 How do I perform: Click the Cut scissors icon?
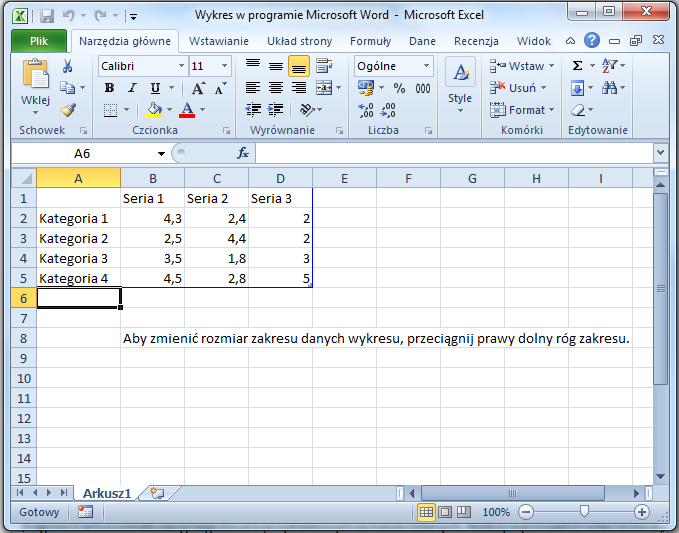pos(67,66)
